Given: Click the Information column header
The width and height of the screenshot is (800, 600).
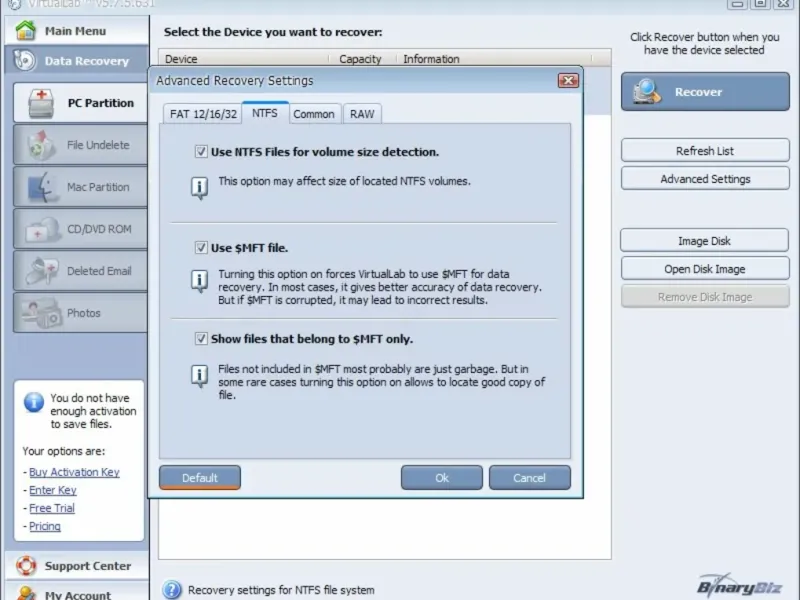Looking at the screenshot, I should (x=494, y=59).
